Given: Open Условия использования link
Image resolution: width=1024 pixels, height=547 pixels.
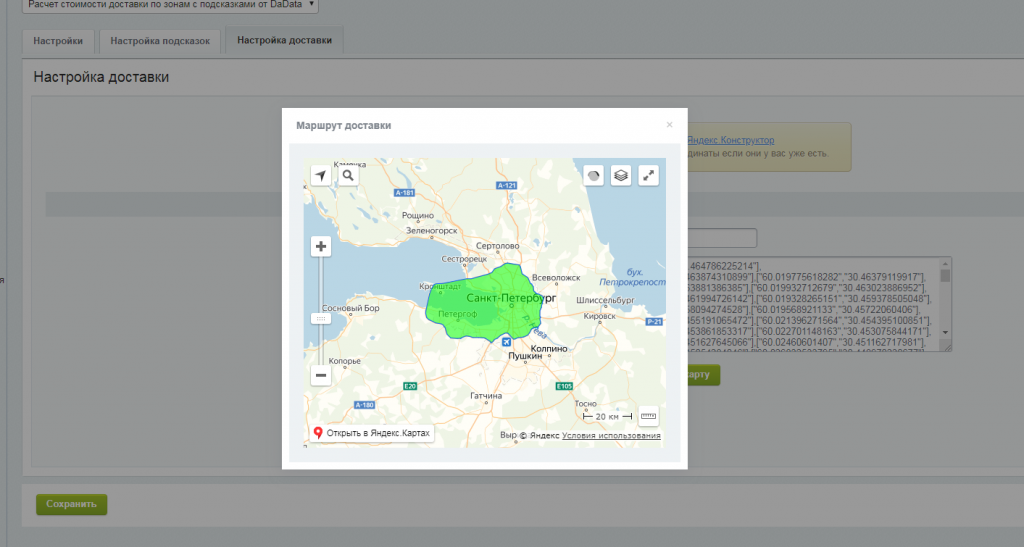Looking at the screenshot, I should pos(611,435).
